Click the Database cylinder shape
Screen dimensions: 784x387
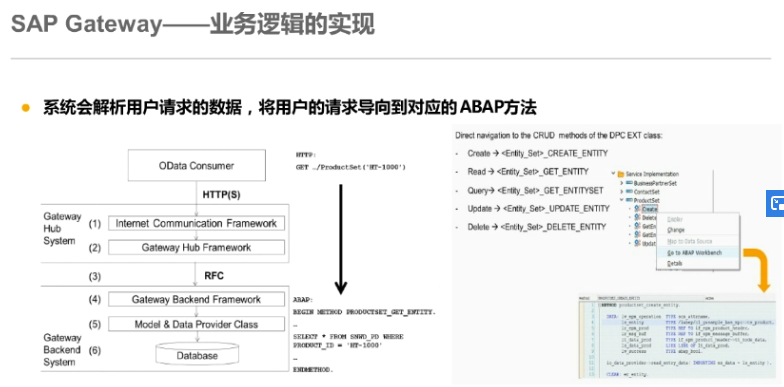pos(197,354)
